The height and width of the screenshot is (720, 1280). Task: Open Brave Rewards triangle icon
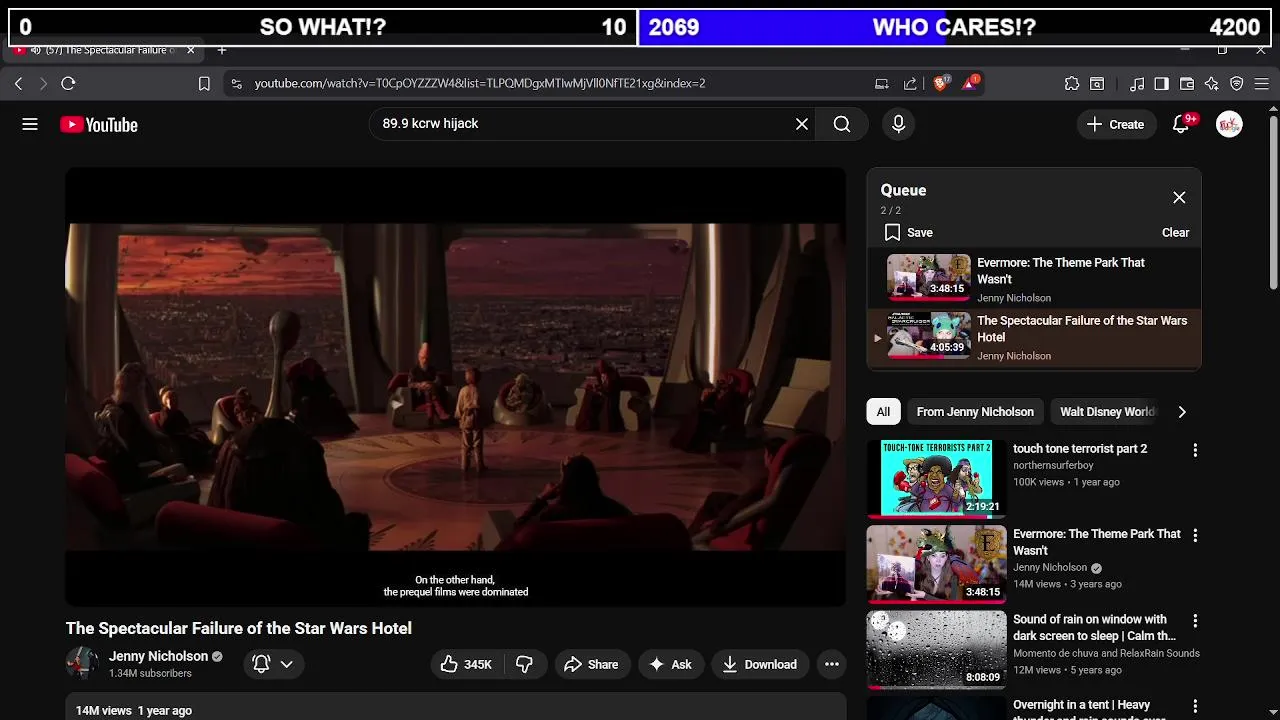970,84
